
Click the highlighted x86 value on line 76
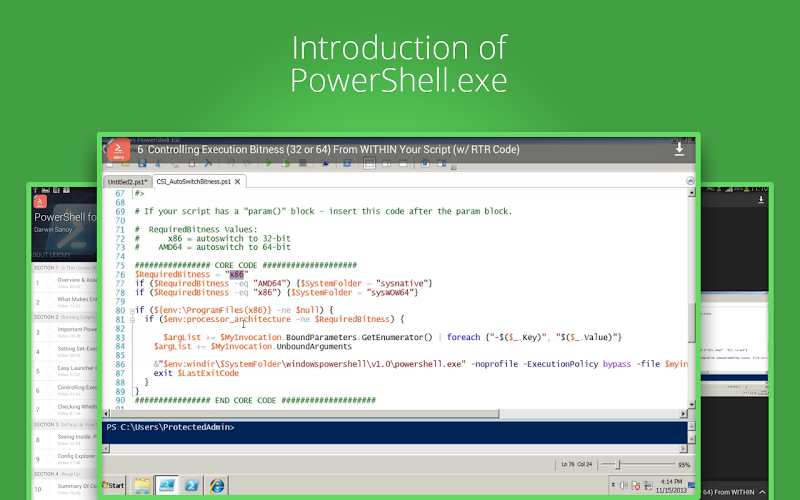[236, 274]
